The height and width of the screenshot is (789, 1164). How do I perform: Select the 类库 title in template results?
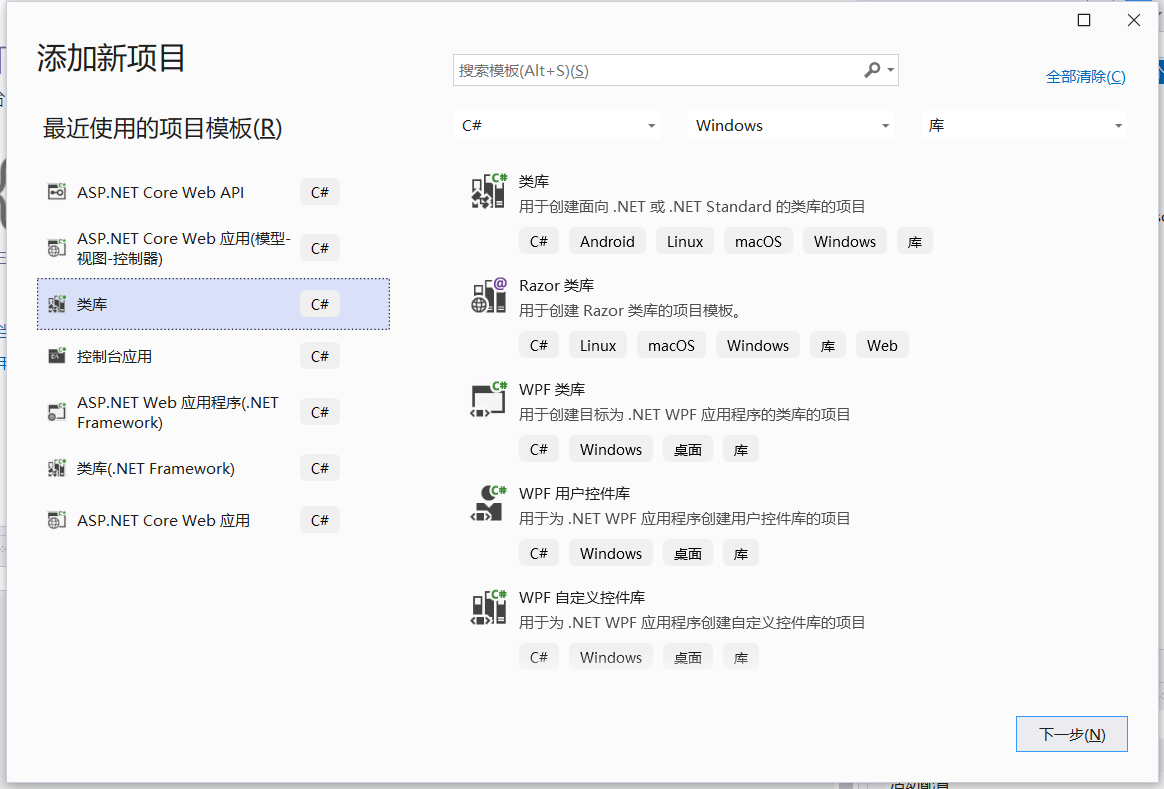coord(534,181)
